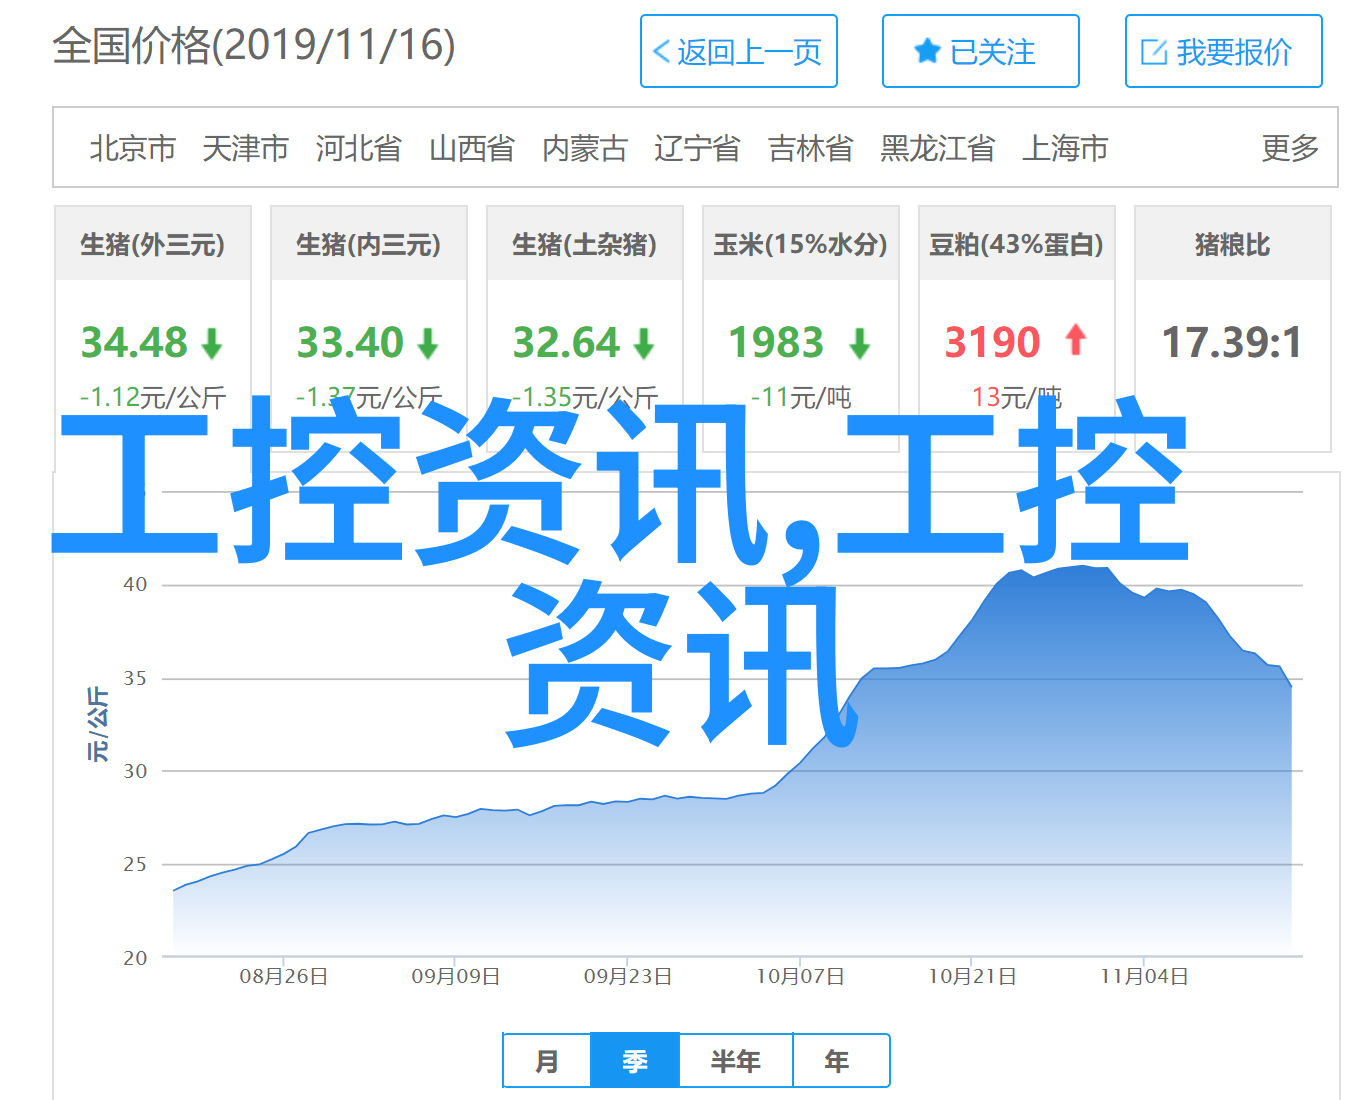The height and width of the screenshot is (1100, 1360).
Task: Select 上海市 region
Action: coord(1065,148)
